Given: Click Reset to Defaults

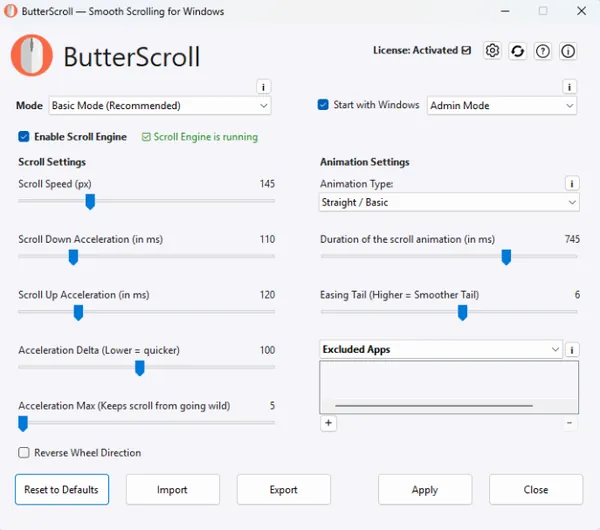Looking at the screenshot, I should pos(62,489).
